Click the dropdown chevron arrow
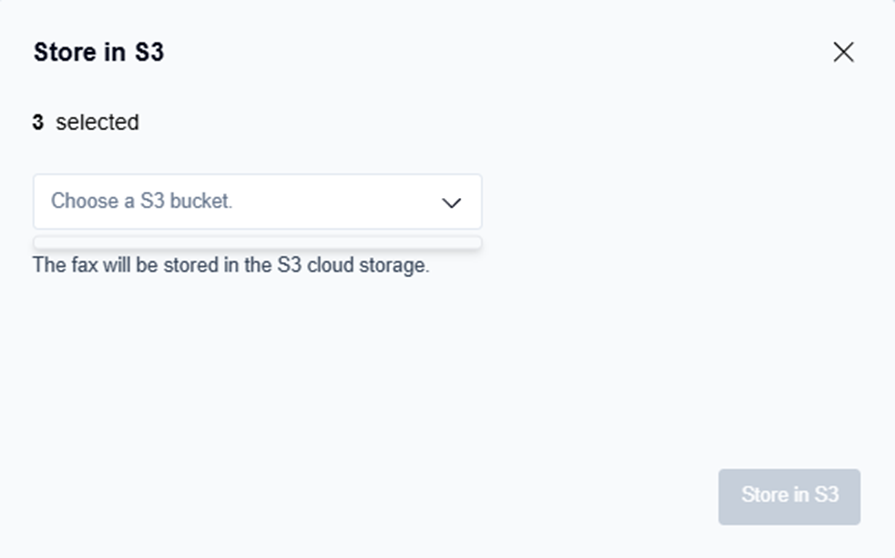The height and width of the screenshot is (558, 895). 452,203
